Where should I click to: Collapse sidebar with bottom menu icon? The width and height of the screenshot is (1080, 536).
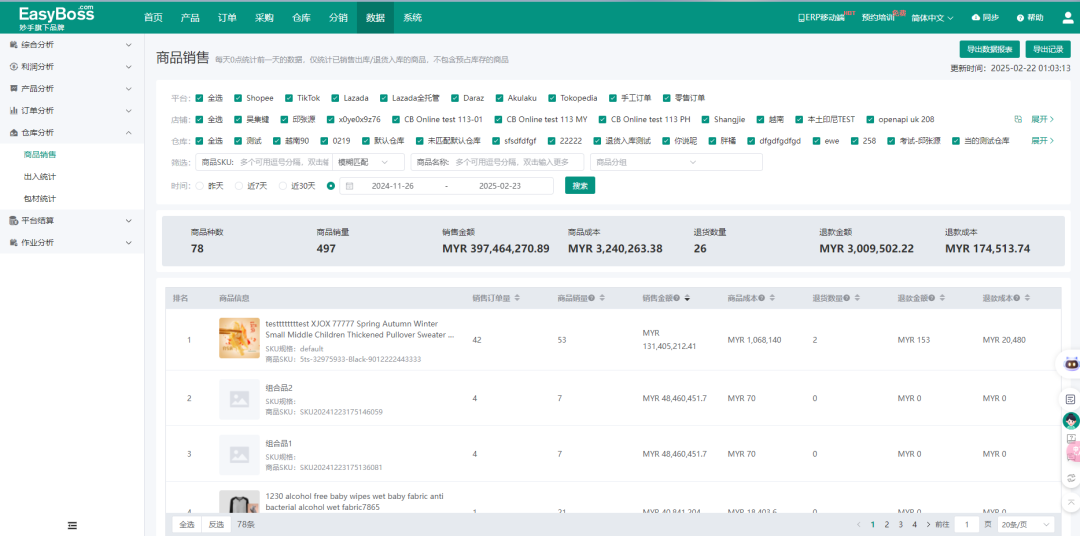tap(72, 526)
